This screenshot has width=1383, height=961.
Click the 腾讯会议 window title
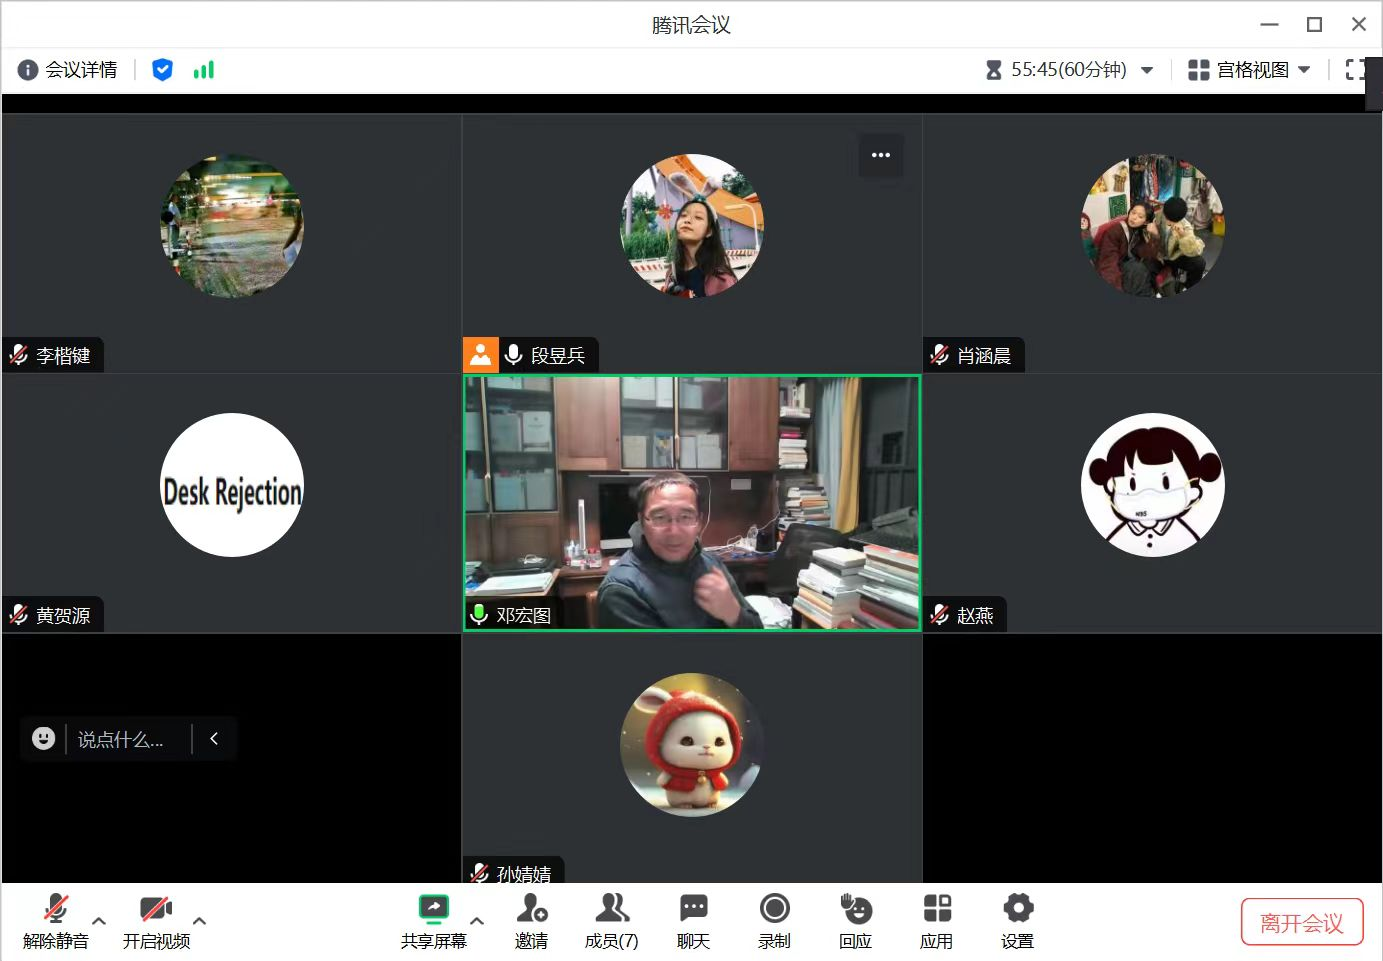point(691,25)
